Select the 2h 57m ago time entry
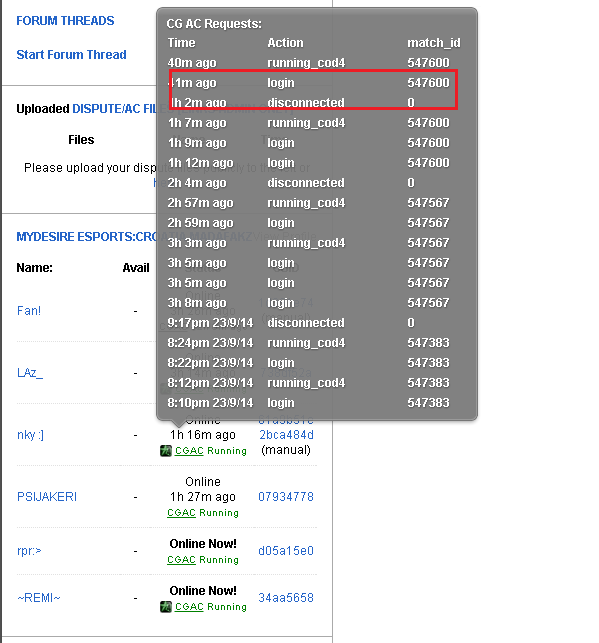This screenshot has width=599, height=643. pos(200,203)
